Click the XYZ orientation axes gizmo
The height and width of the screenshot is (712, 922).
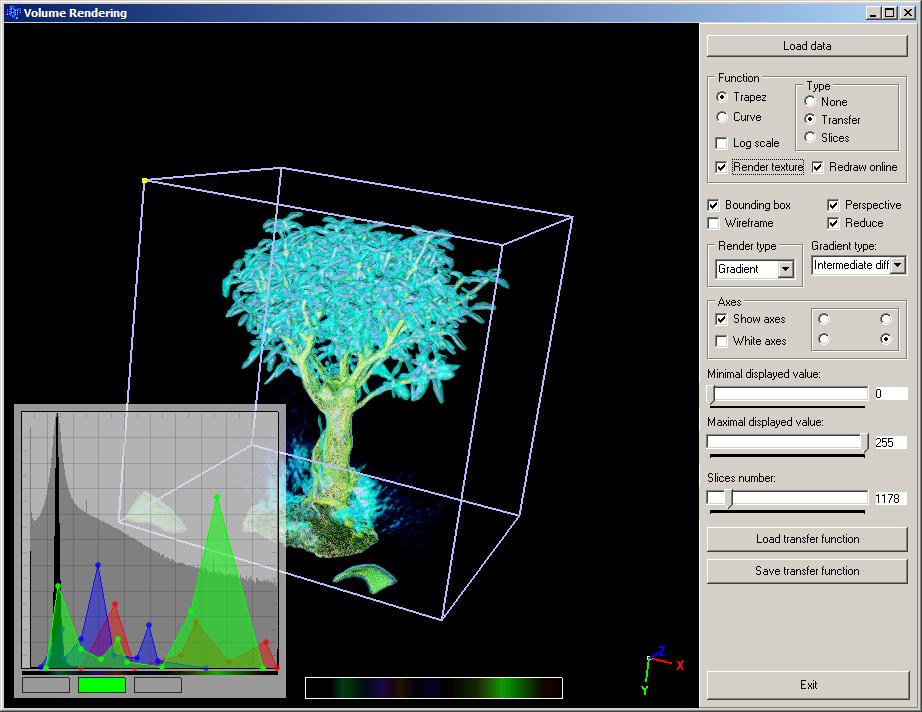pos(663,670)
